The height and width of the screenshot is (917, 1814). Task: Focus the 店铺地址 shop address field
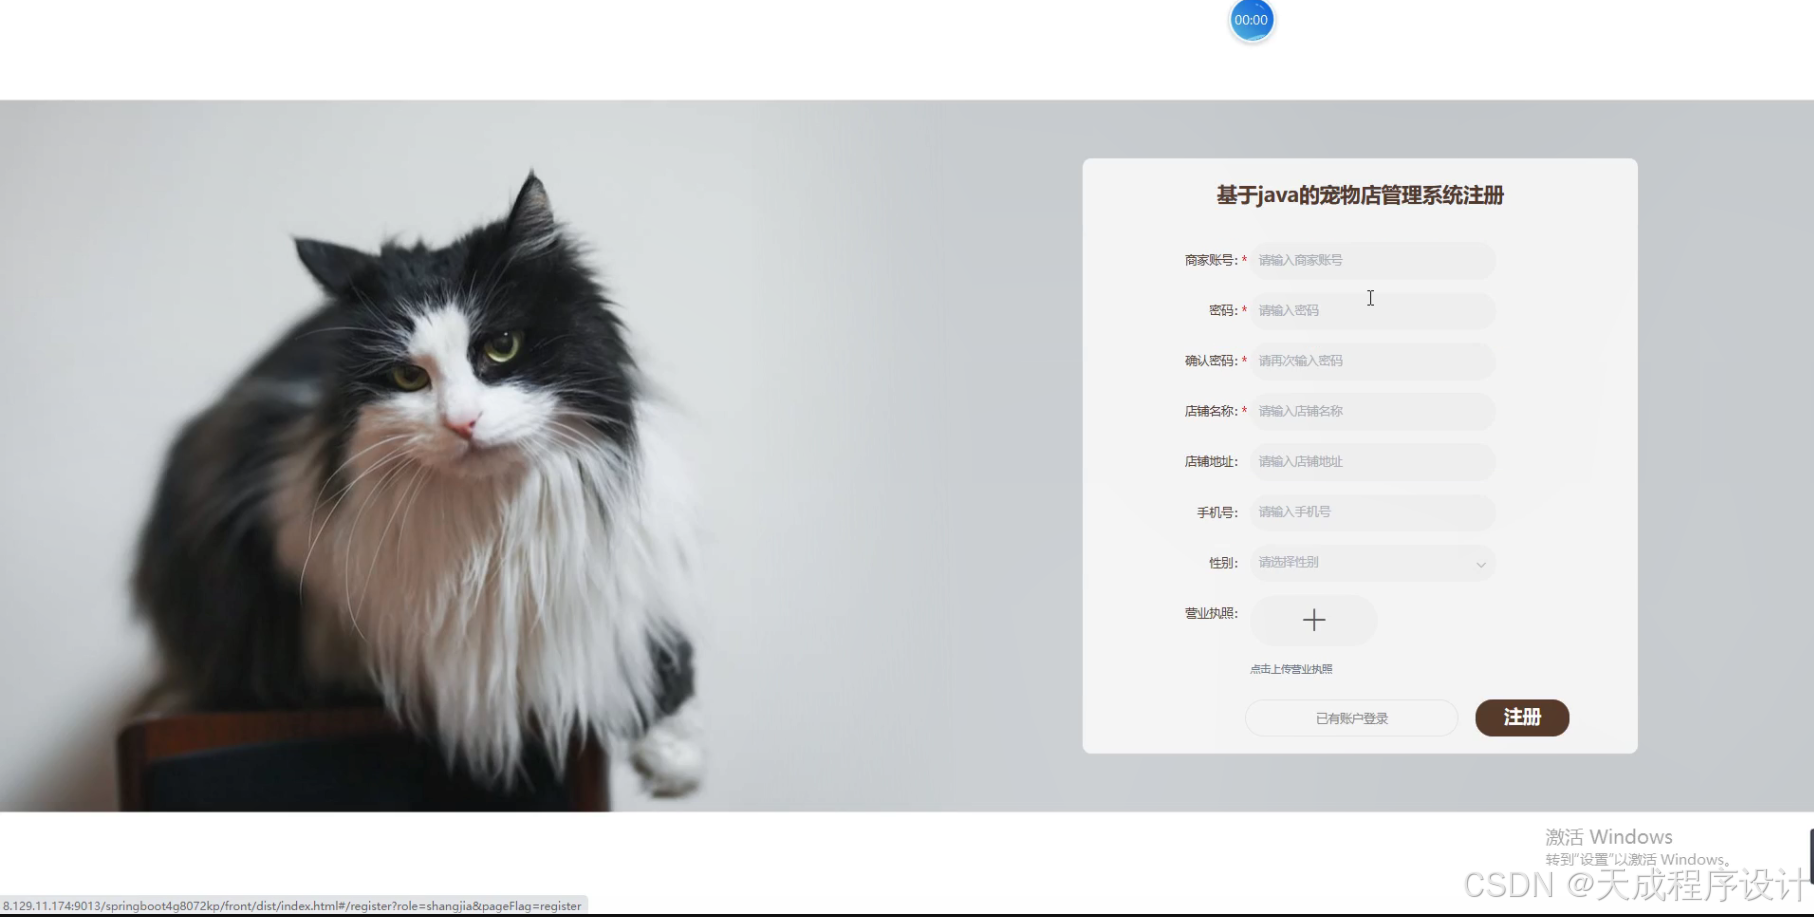pyautogui.click(x=1370, y=461)
